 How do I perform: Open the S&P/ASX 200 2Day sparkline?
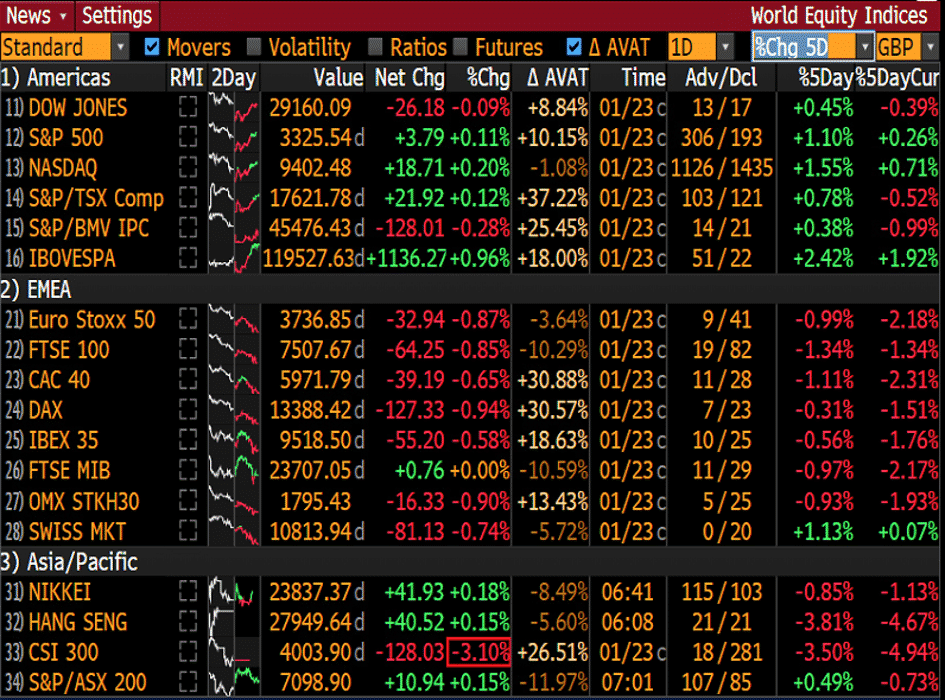point(234,683)
